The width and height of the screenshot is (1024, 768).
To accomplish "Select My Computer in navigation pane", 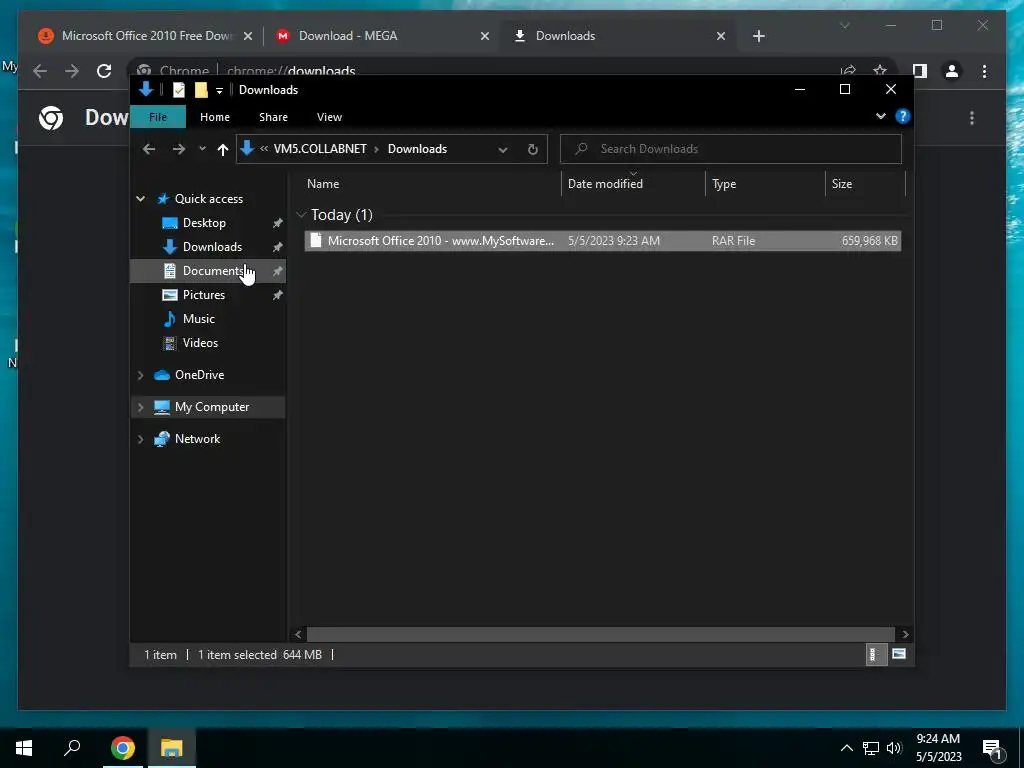I will (x=212, y=407).
